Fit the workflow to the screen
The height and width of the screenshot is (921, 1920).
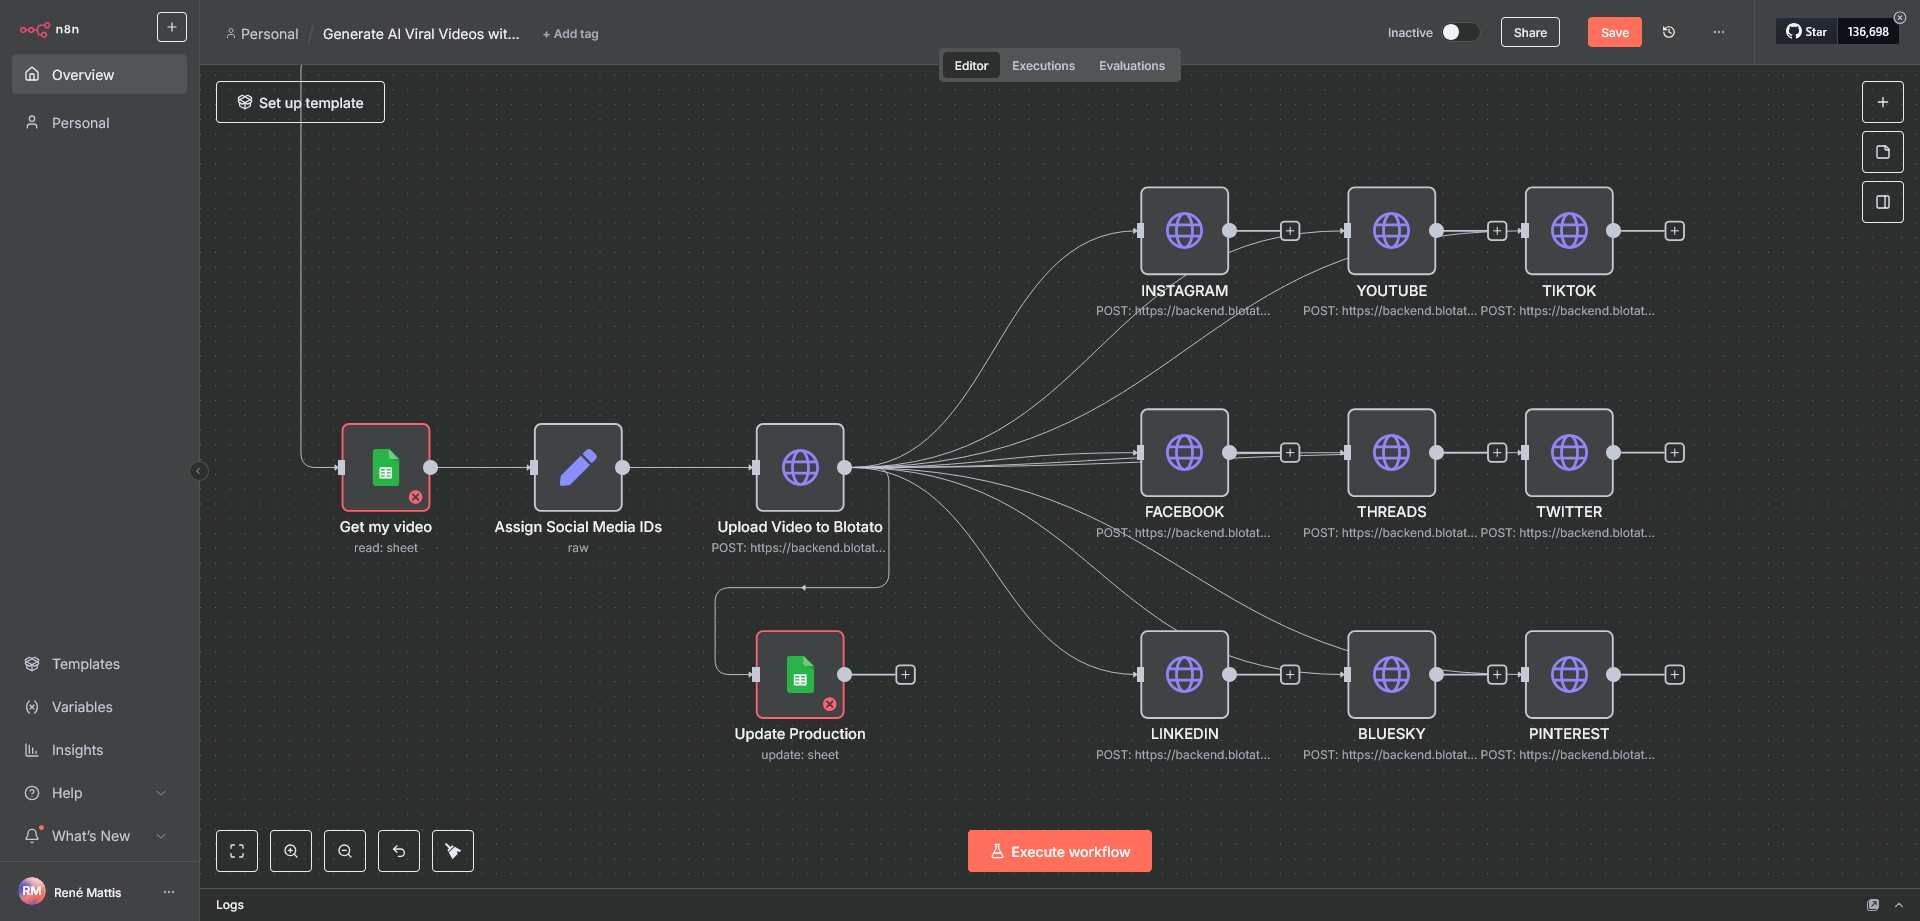pos(237,850)
